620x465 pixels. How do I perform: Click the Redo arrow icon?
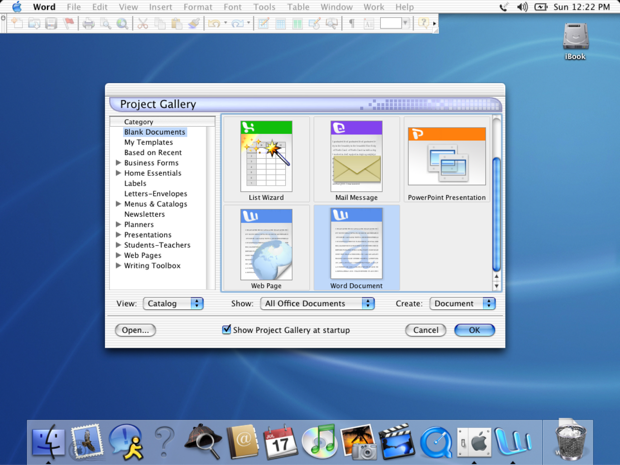[237, 24]
